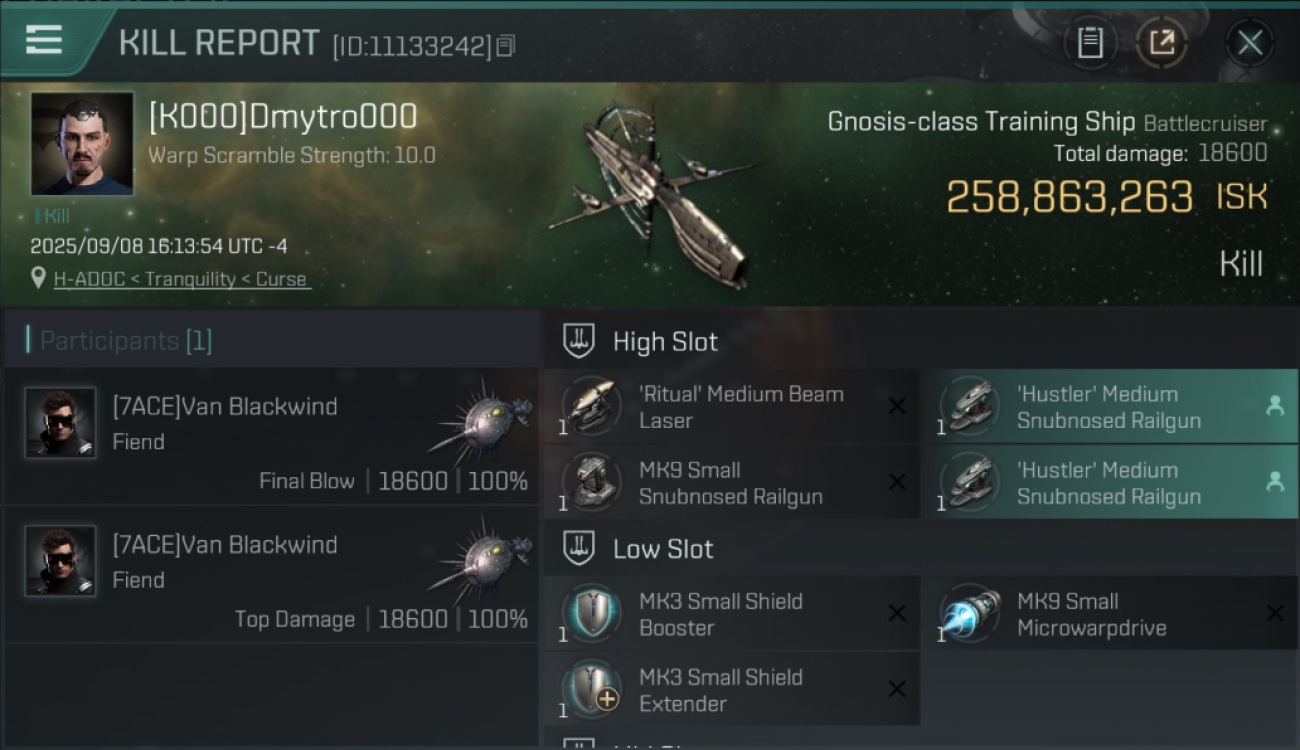Select first 'Hustler' Medium Snubnosed Railgun
This screenshot has width=1300, height=750.
tap(1109, 407)
